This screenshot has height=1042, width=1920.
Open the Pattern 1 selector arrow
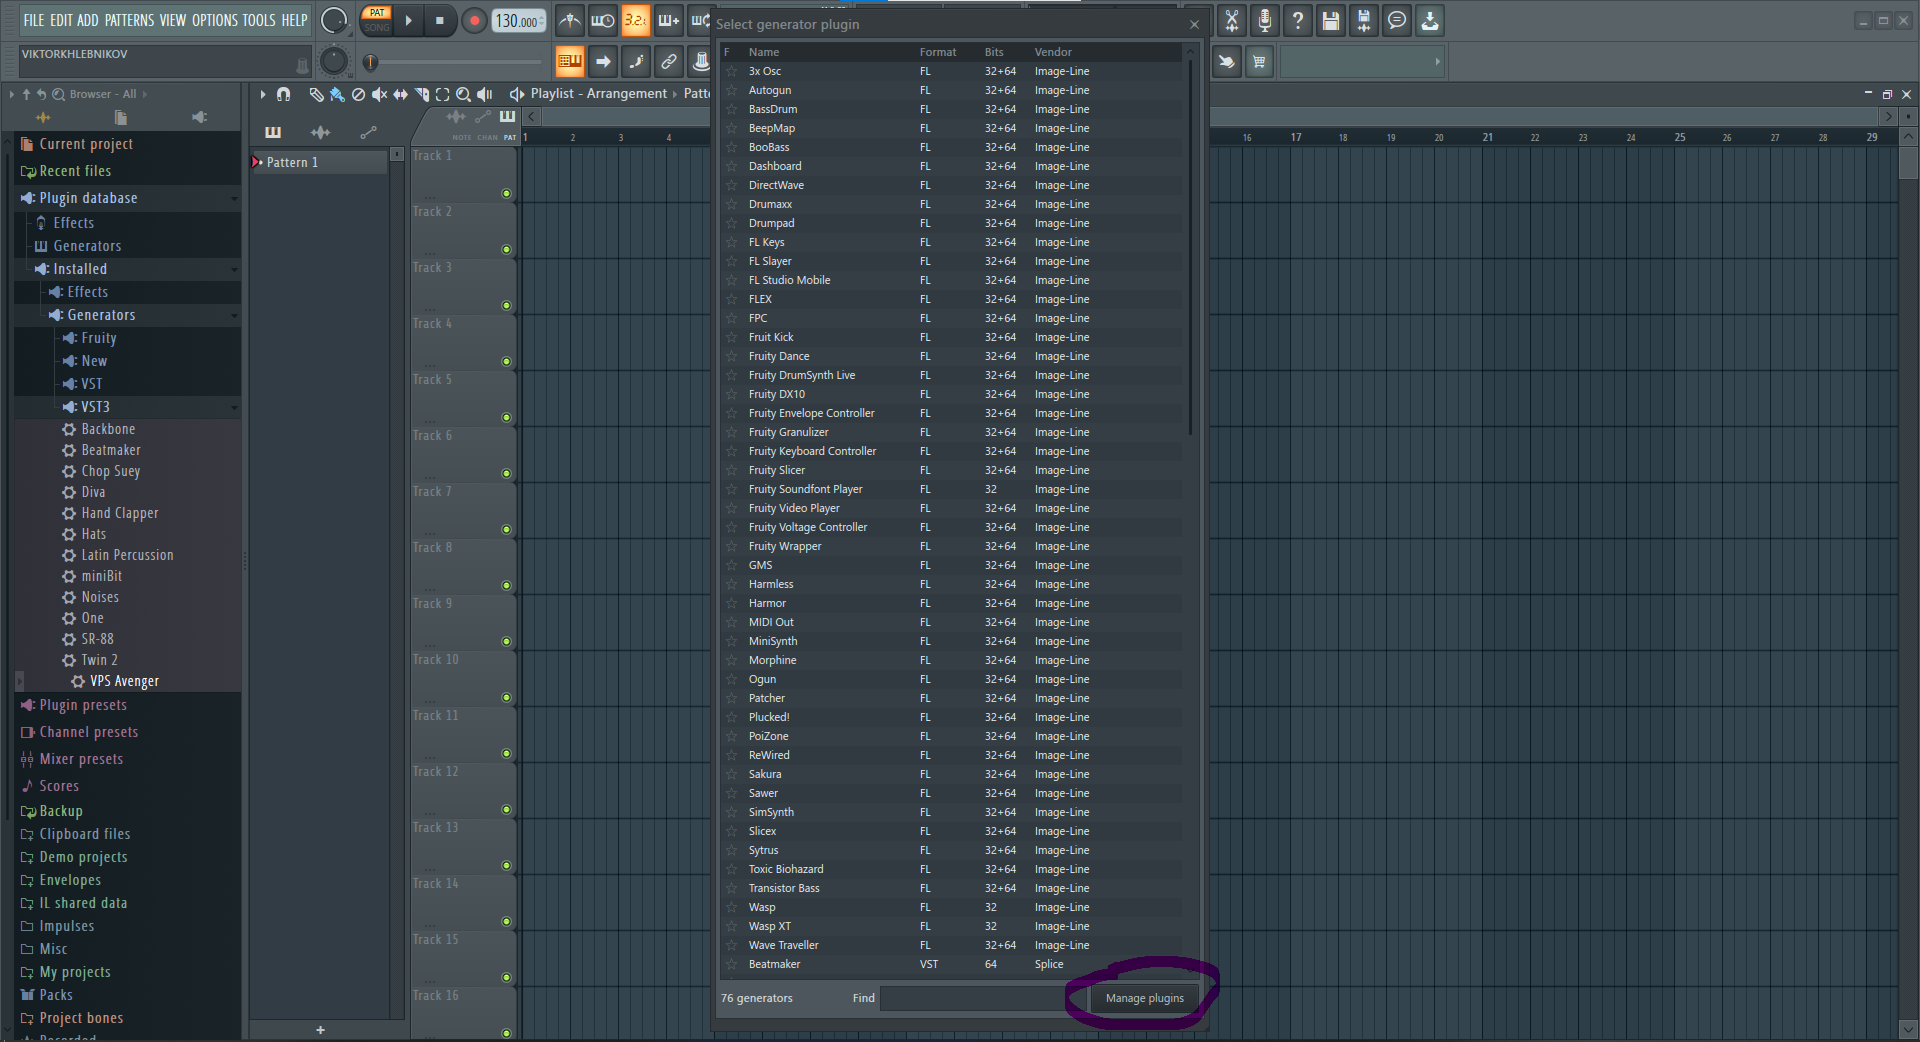click(x=257, y=162)
